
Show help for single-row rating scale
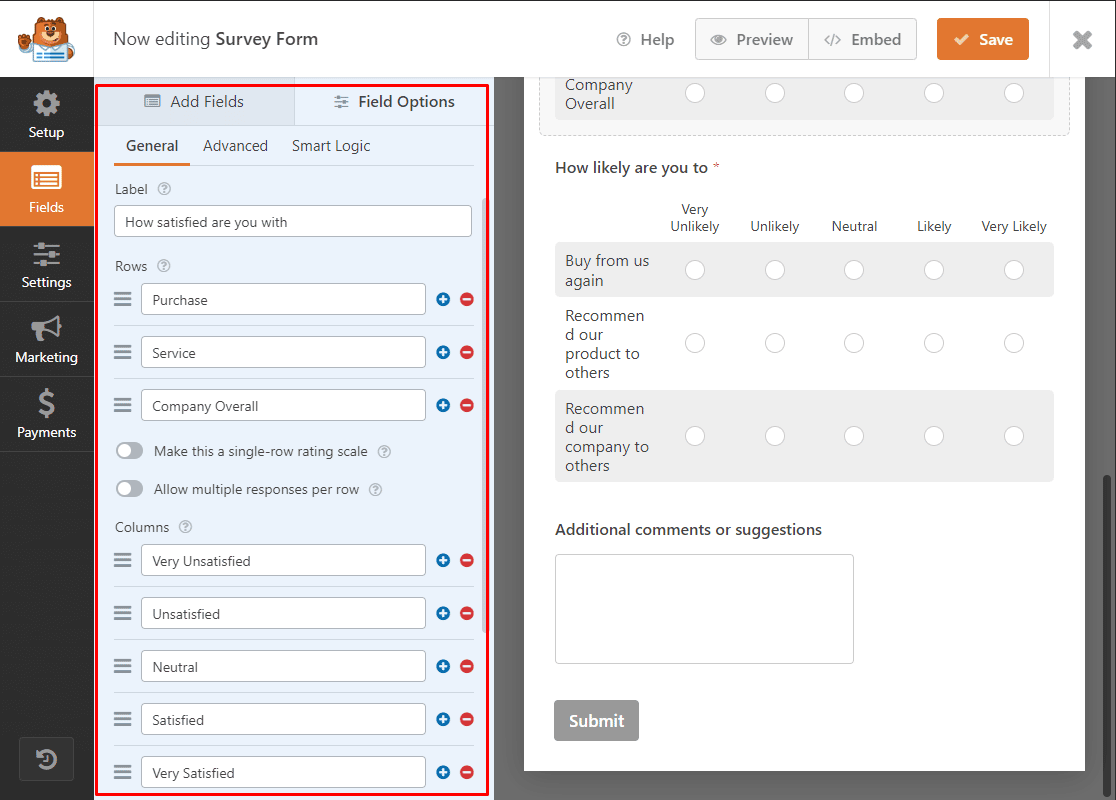384,451
